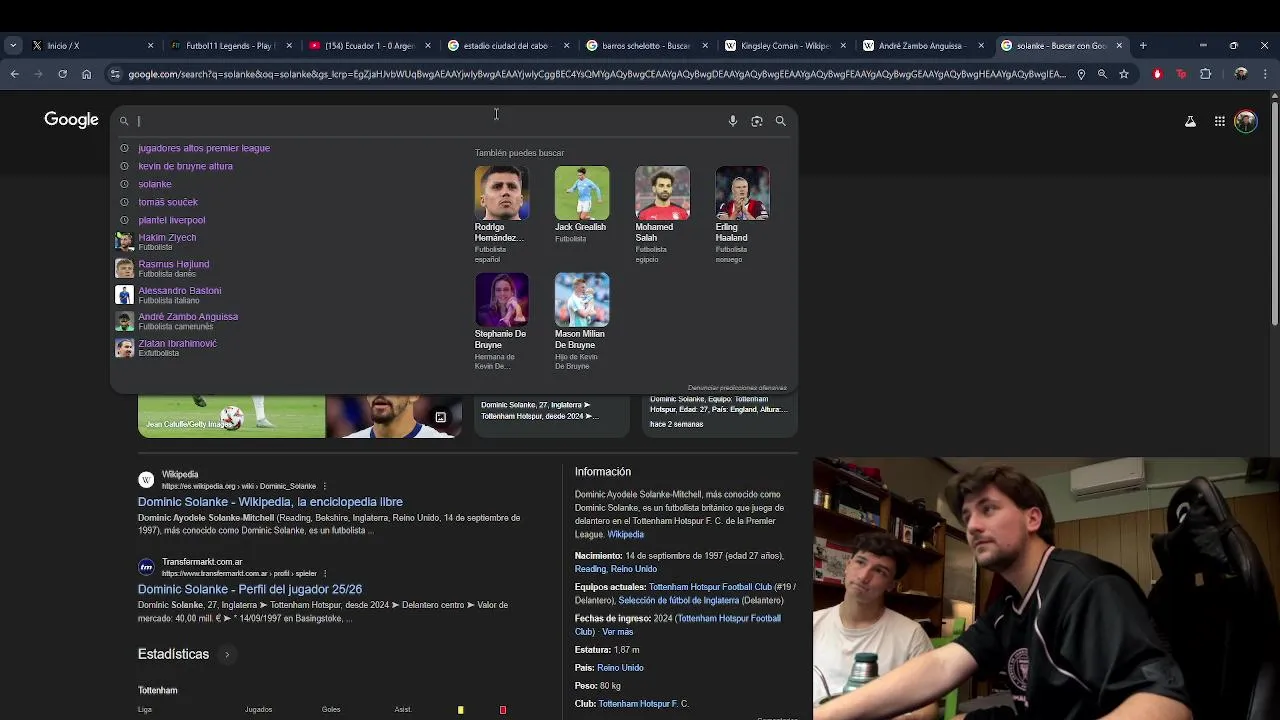Click Ver más link in info panel

click(x=617, y=632)
